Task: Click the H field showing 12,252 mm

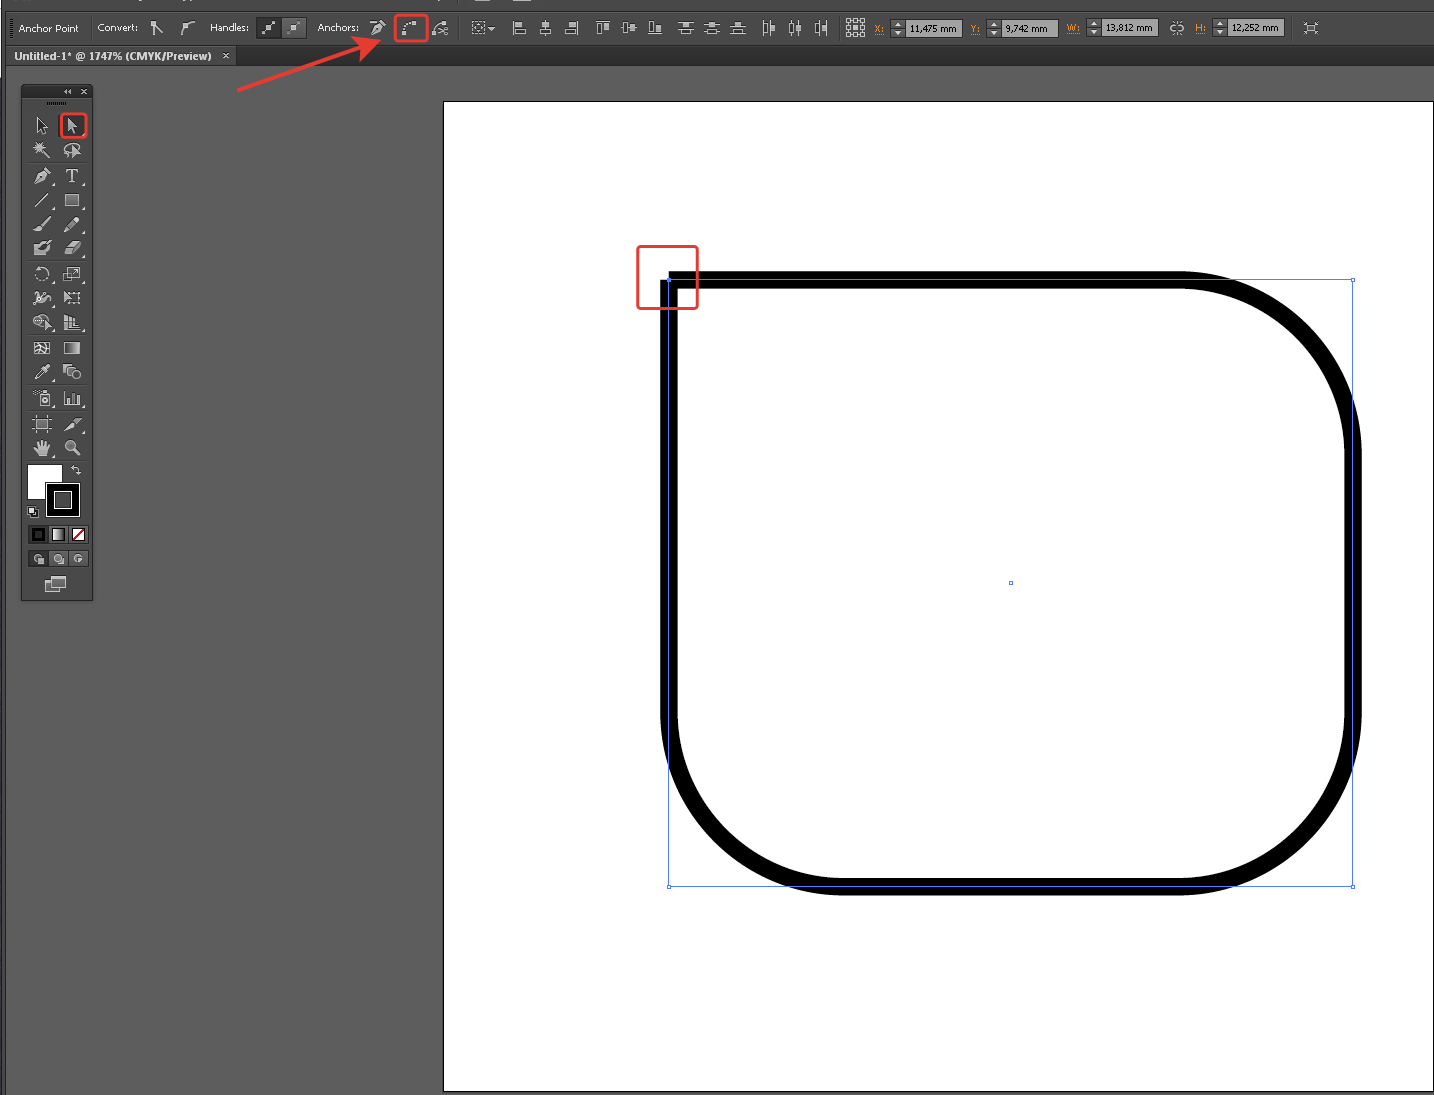Action: pos(1256,28)
